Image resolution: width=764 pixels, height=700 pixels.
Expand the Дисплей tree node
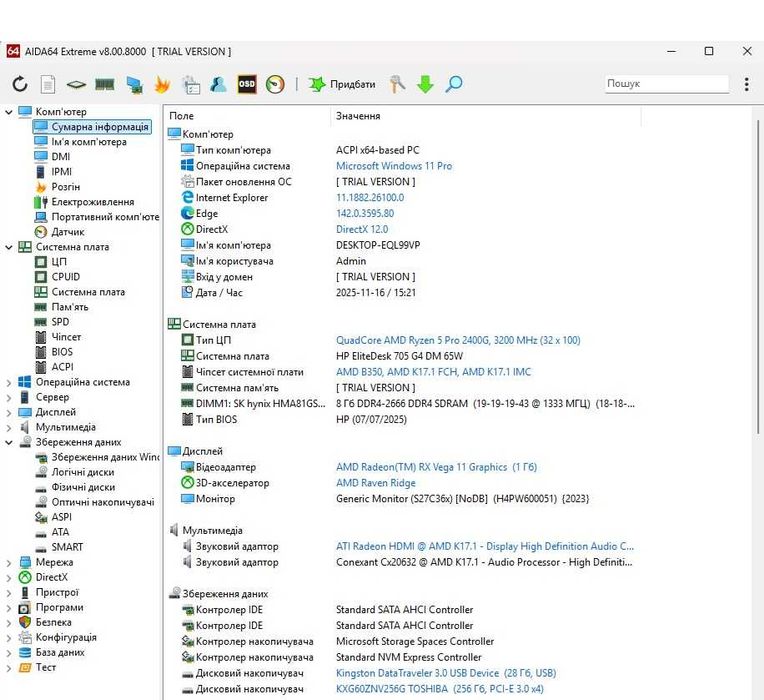coord(9,413)
